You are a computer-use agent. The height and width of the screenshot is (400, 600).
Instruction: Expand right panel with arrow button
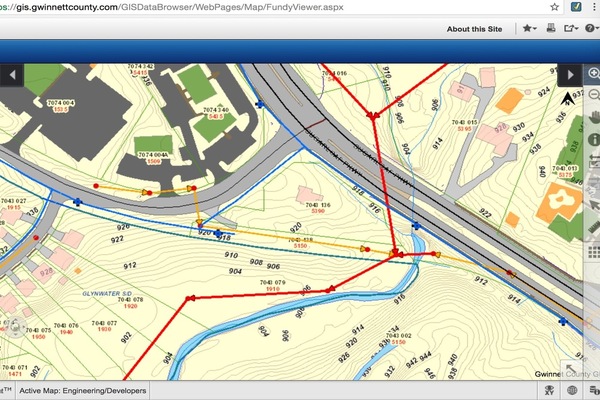(569, 75)
